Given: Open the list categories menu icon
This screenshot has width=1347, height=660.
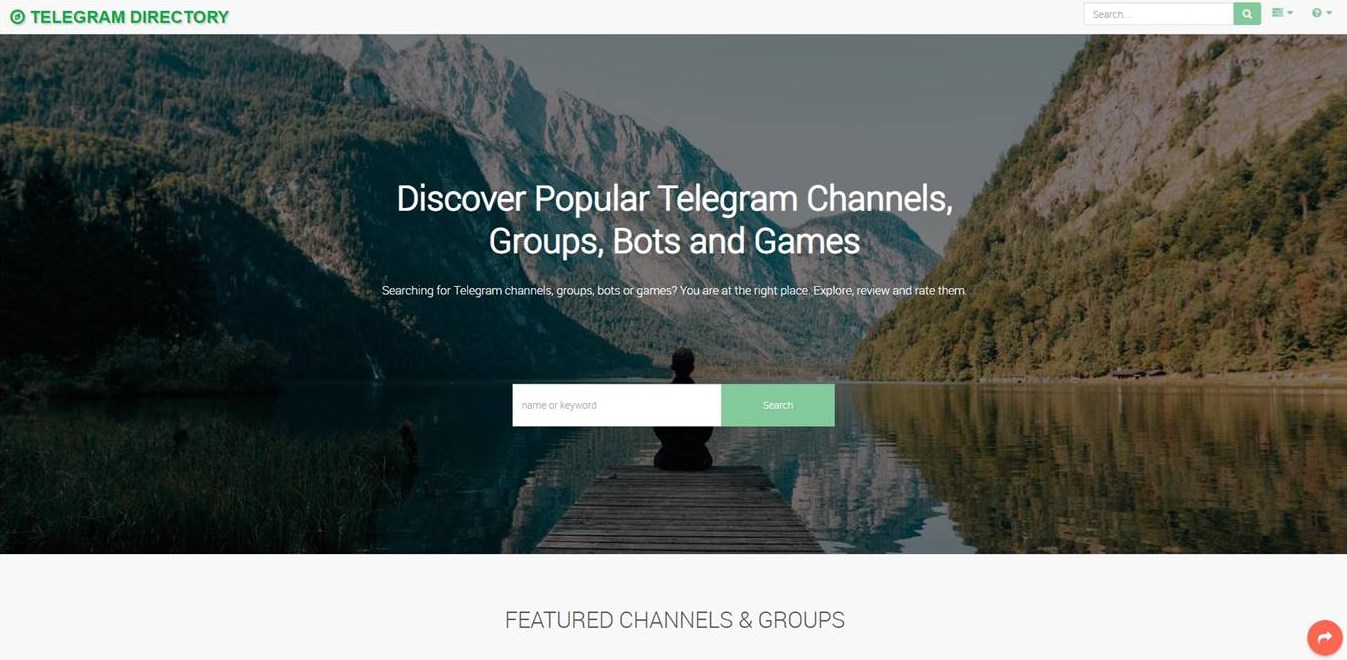Looking at the screenshot, I should pyautogui.click(x=1277, y=13).
